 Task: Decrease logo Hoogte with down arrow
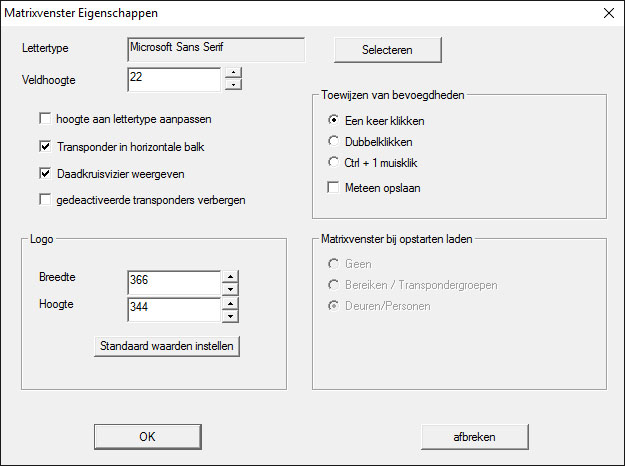[229, 316]
